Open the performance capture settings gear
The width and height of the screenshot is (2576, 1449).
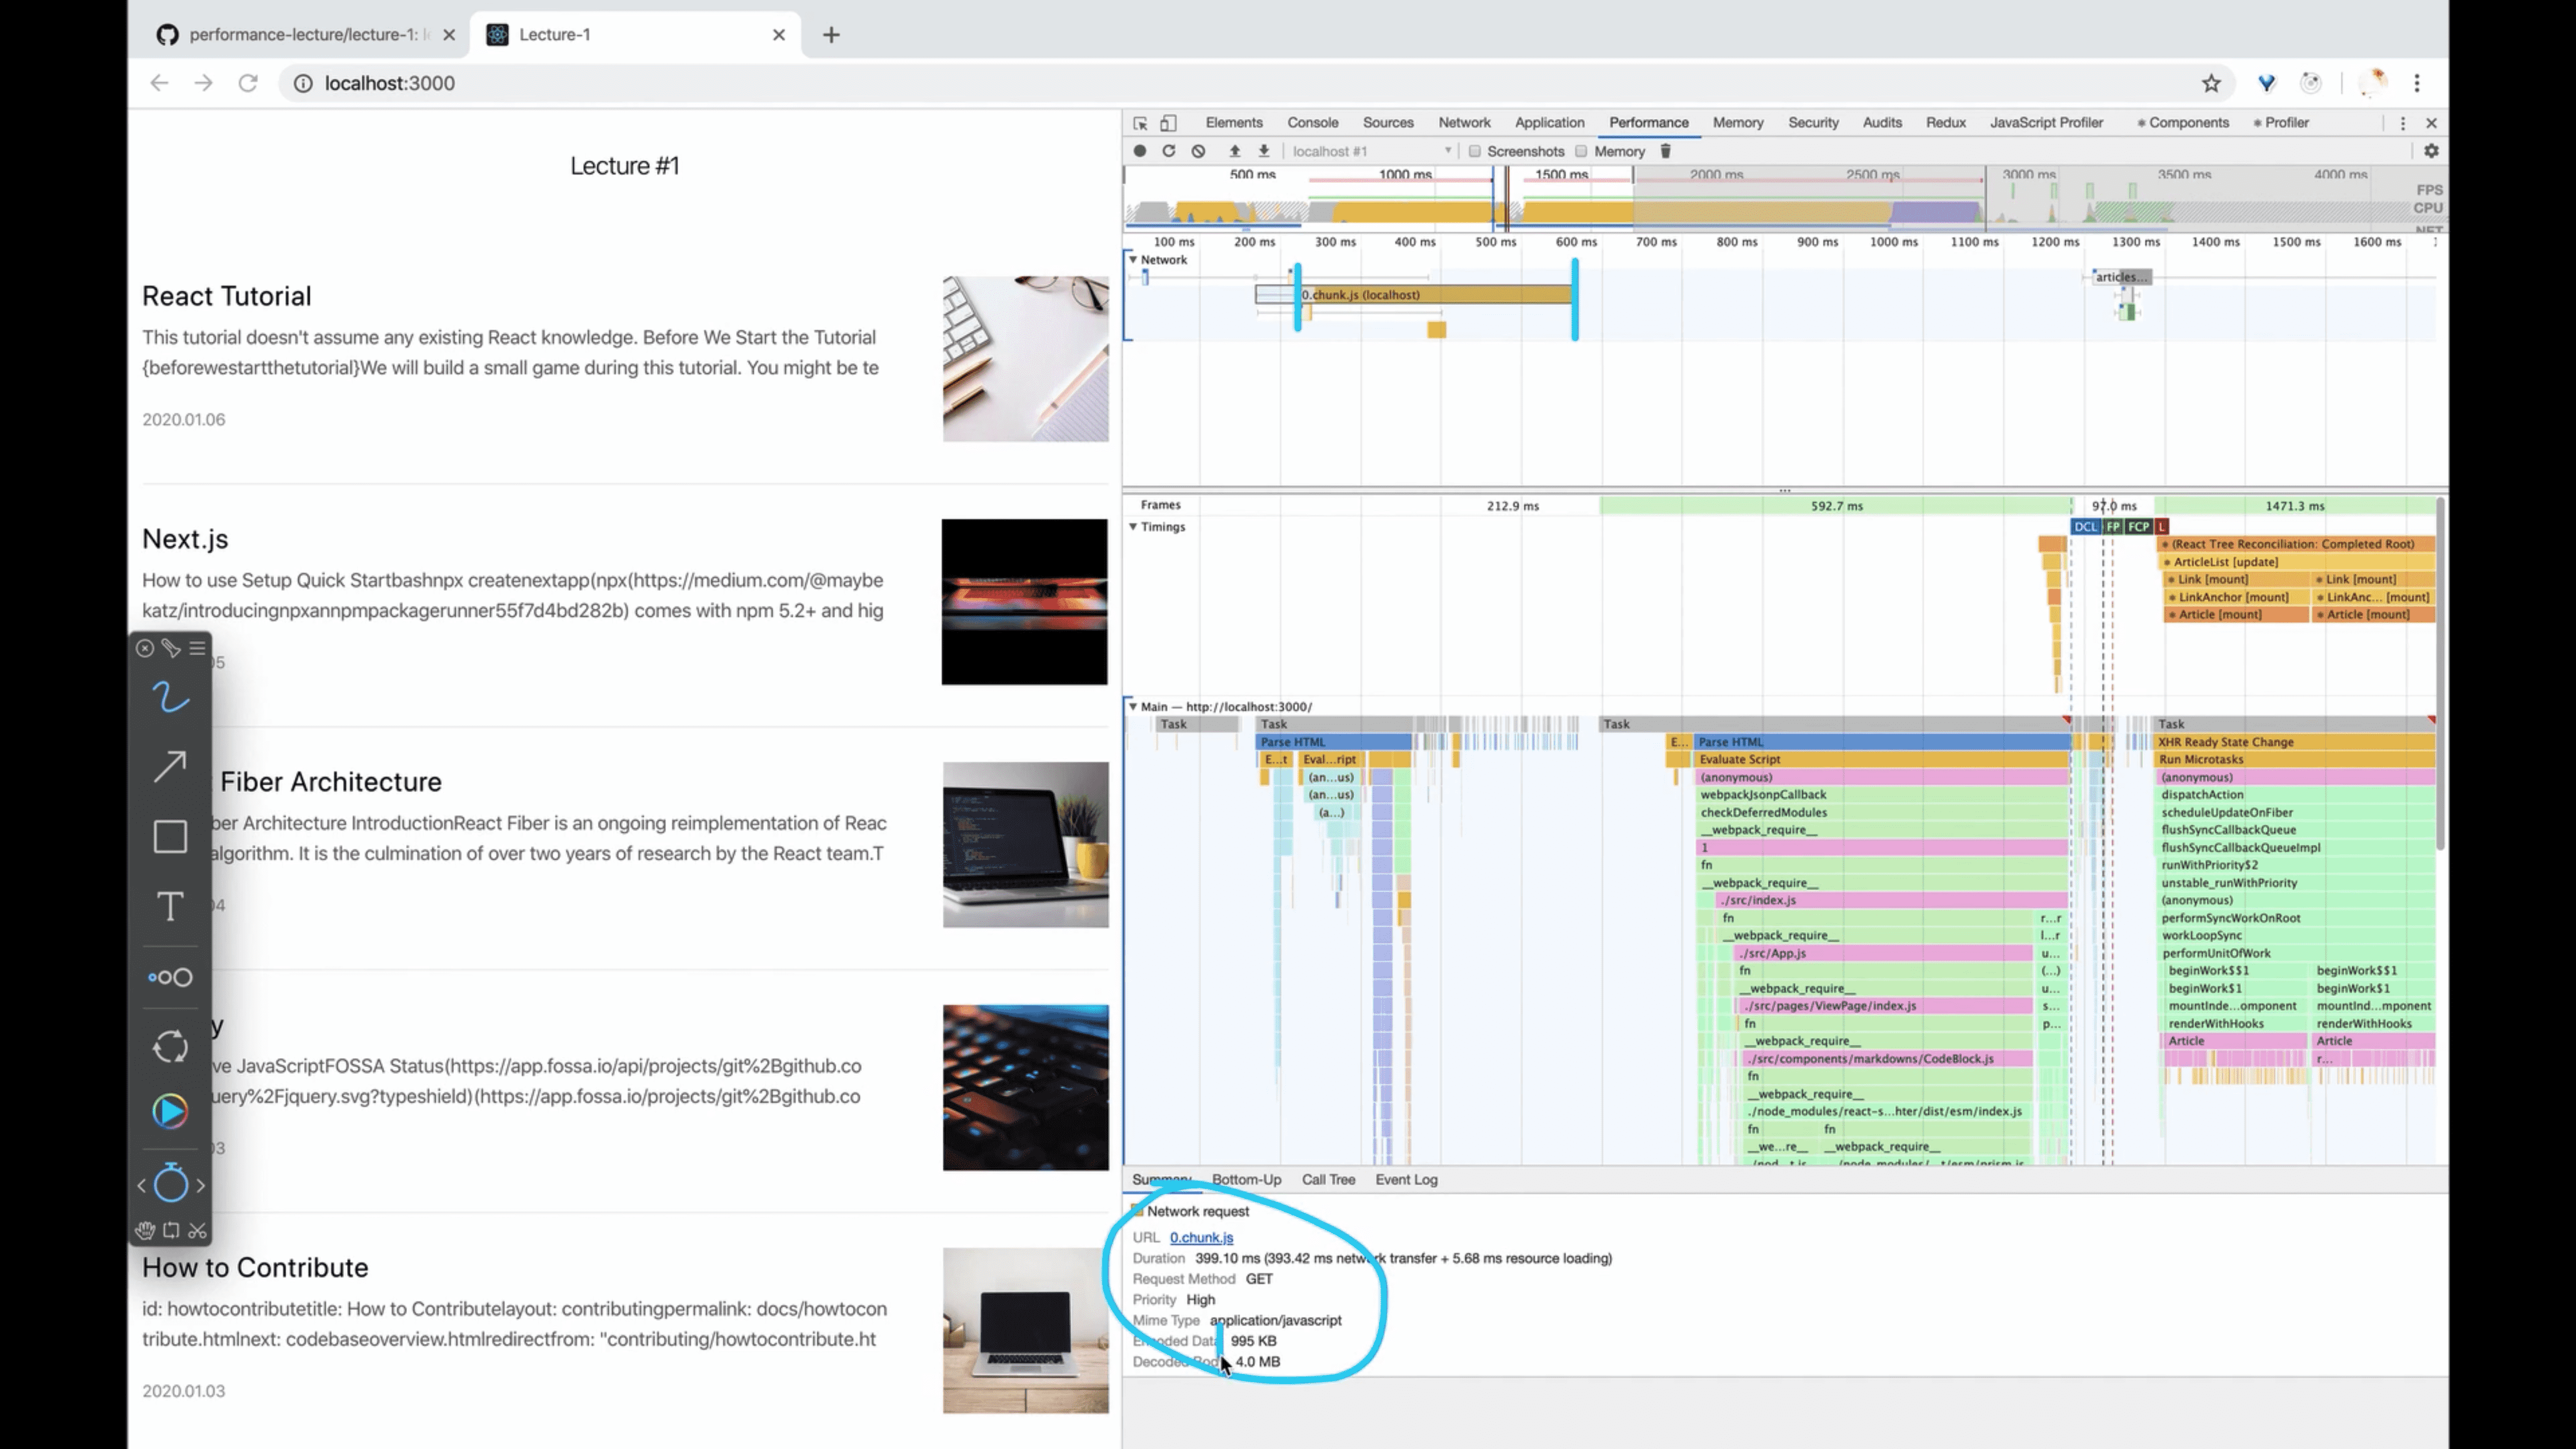point(2431,151)
